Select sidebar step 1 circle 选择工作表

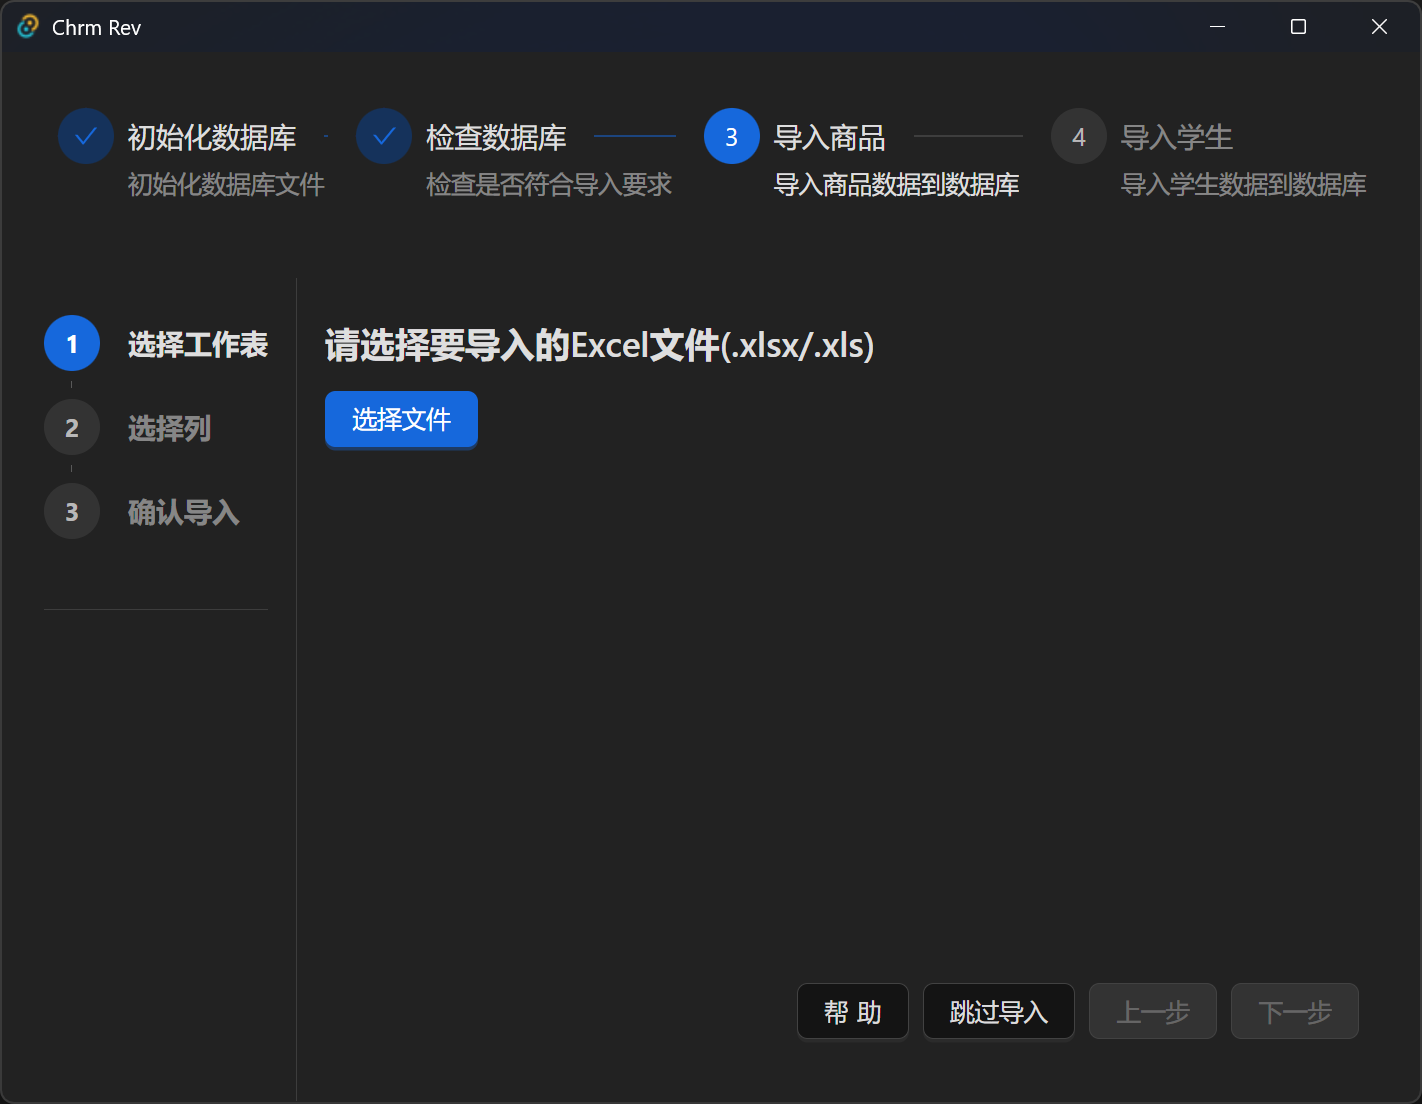click(72, 344)
